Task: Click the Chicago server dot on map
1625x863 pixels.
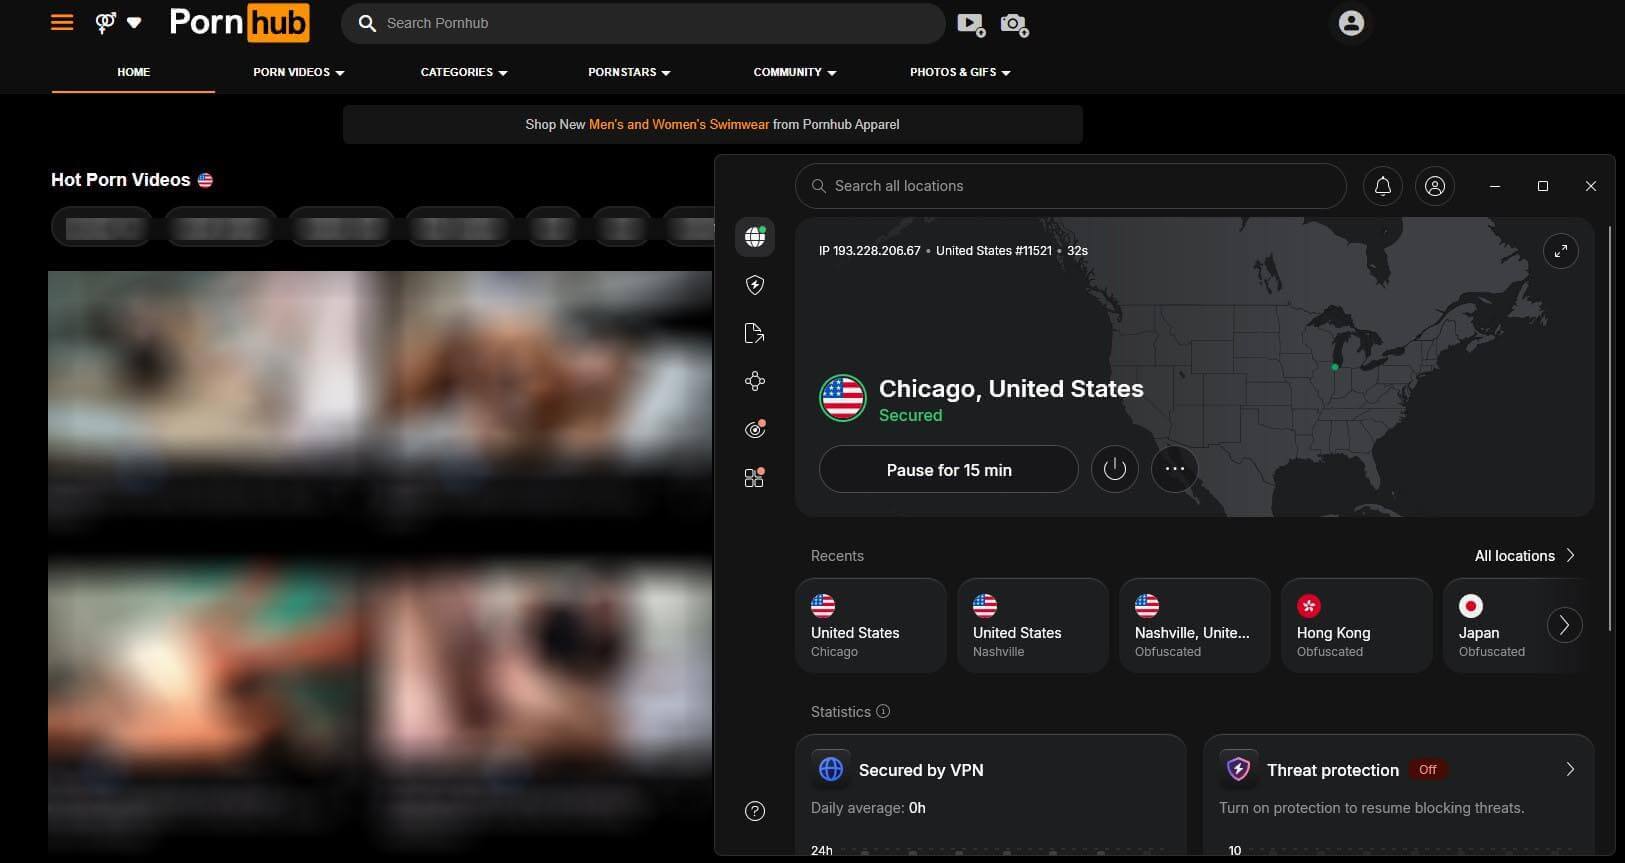Action: [1335, 367]
